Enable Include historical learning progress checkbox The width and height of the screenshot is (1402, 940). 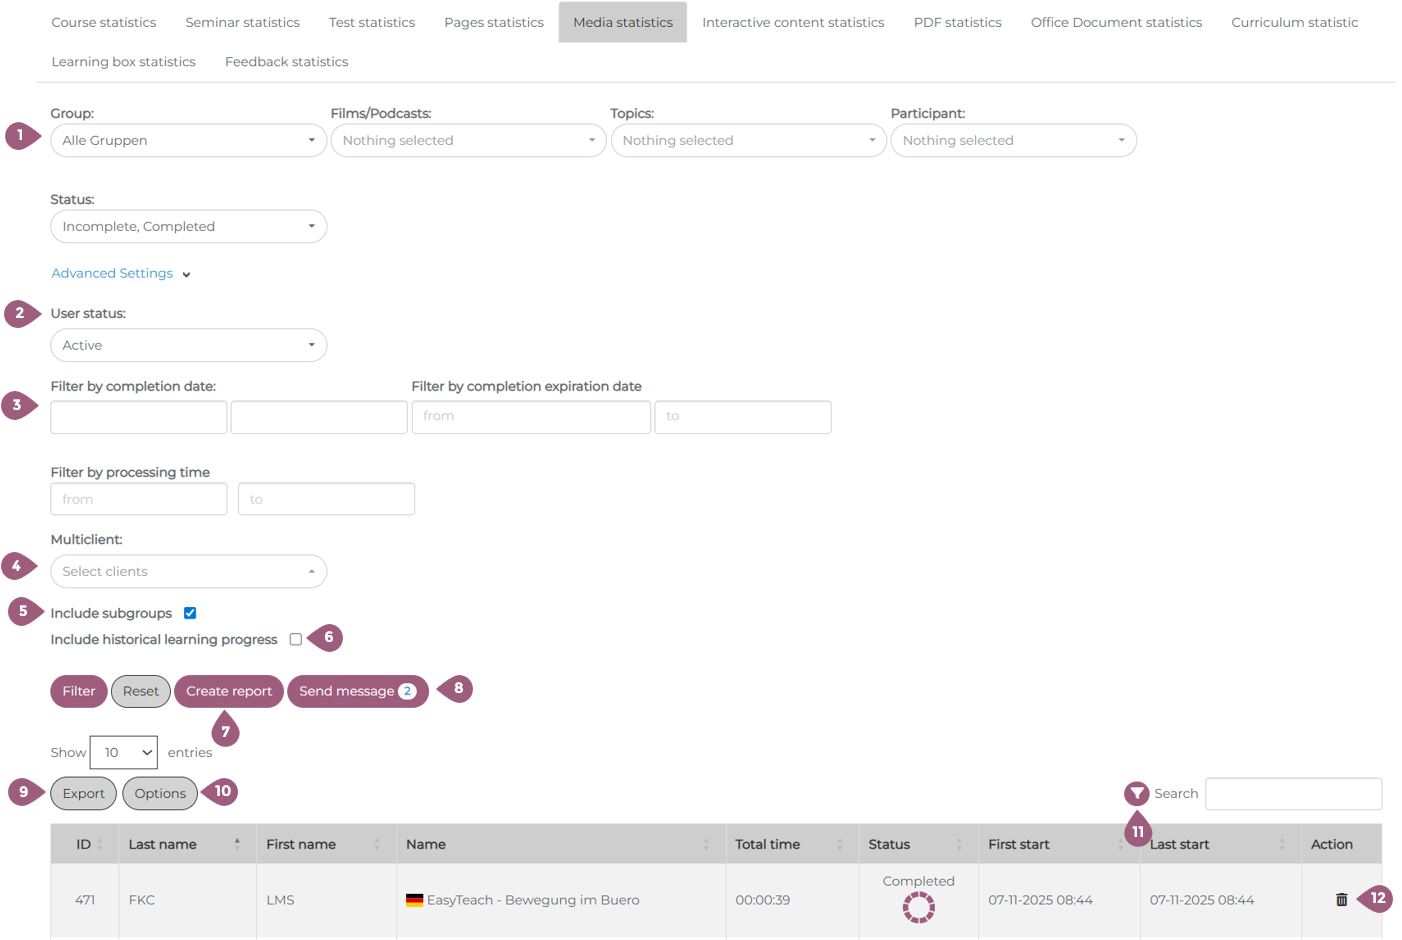coord(296,639)
